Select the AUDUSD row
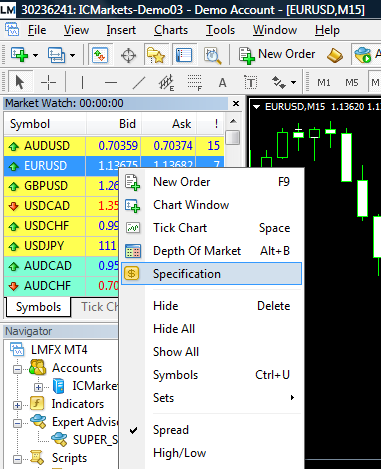Image resolution: width=381 pixels, height=469 pixels. click(x=114, y=146)
